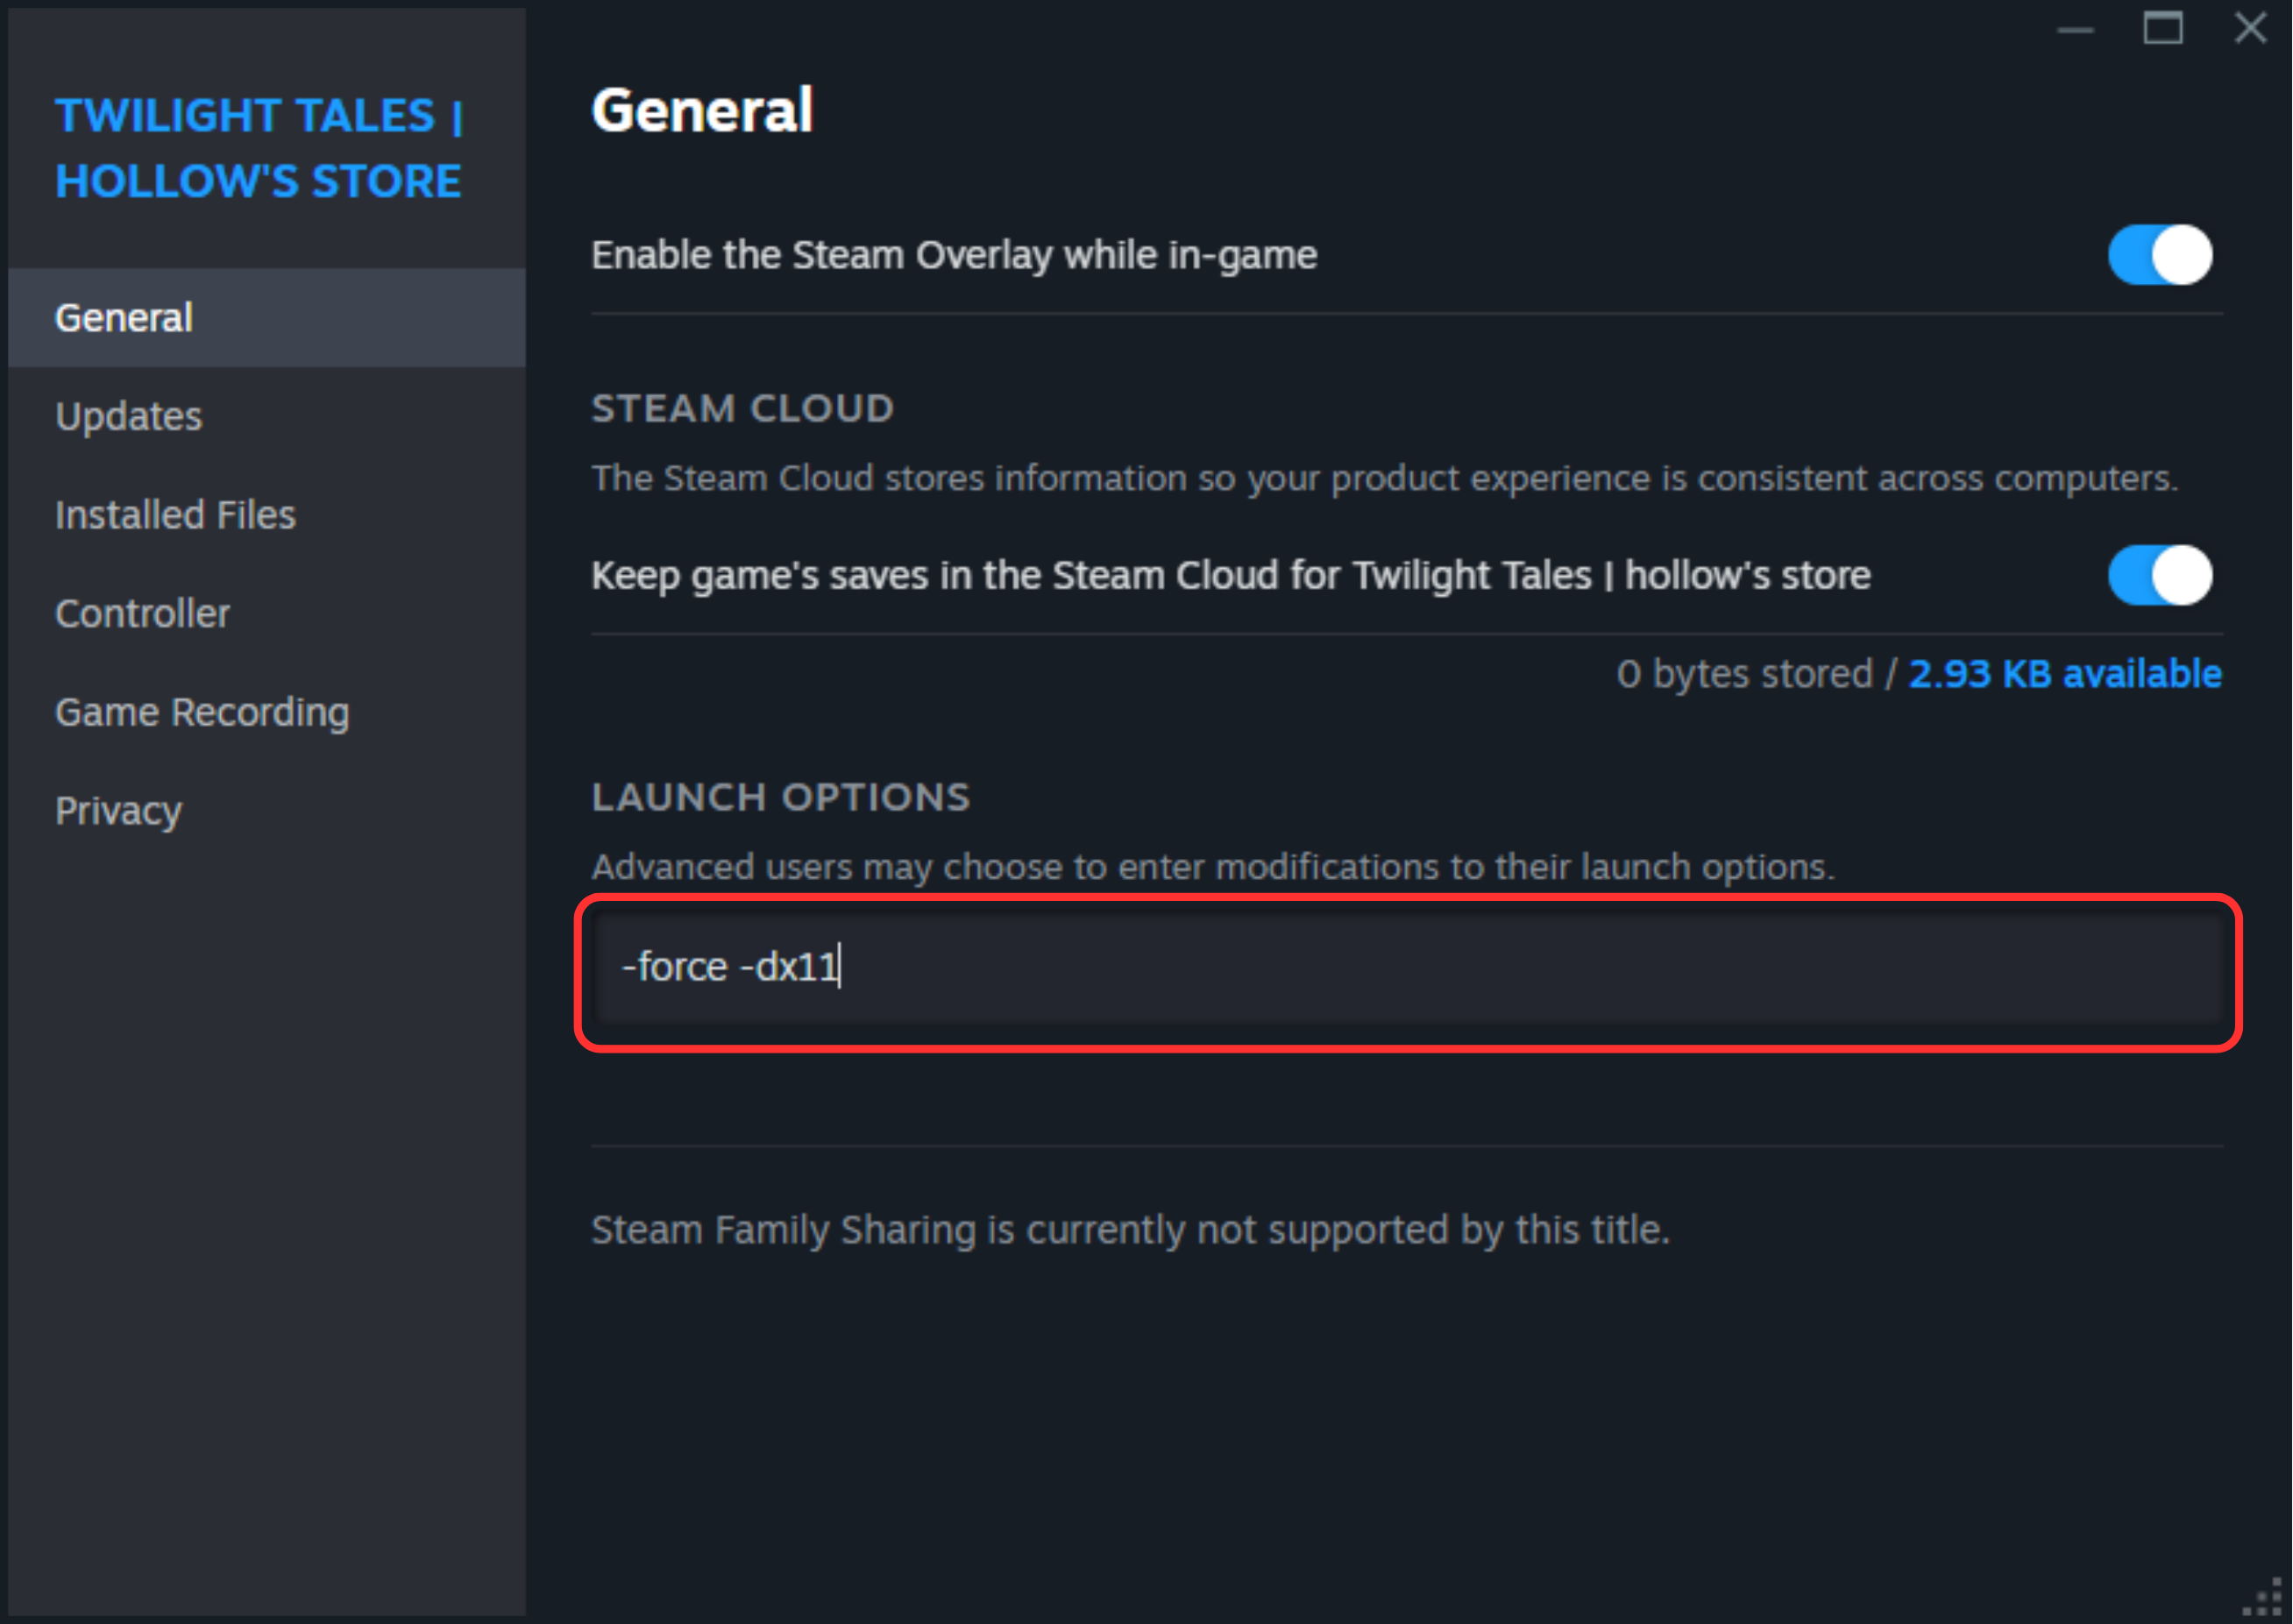Show the Privacy settings tab
Screen dimensions: 2293x1624
(x=119, y=810)
